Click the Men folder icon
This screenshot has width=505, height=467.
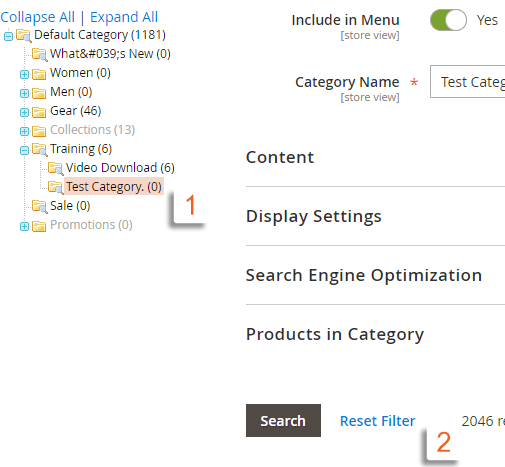(39, 93)
